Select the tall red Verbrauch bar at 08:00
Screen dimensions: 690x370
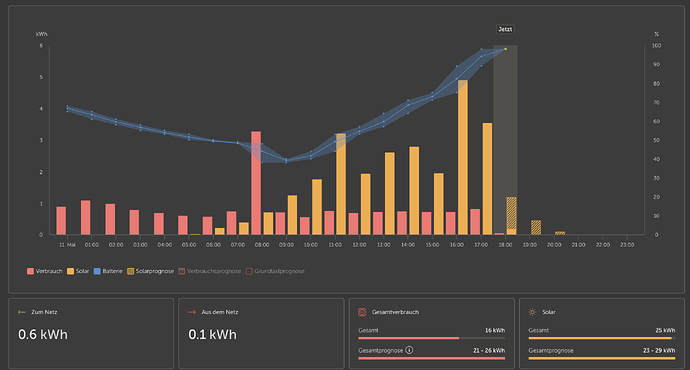(x=256, y=183)
